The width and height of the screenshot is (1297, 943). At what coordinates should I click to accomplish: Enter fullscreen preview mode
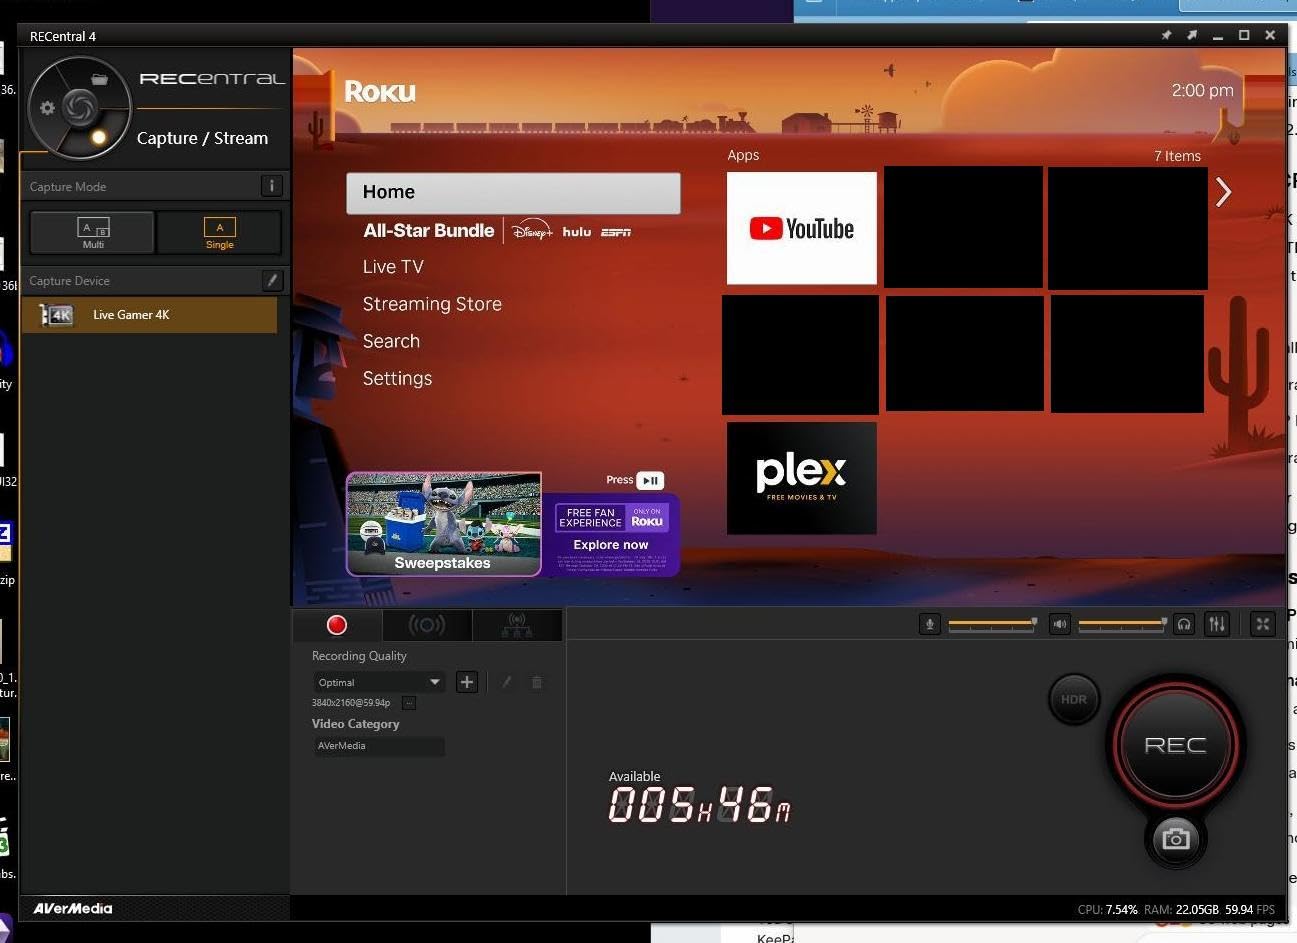(x=1263, y=624)
